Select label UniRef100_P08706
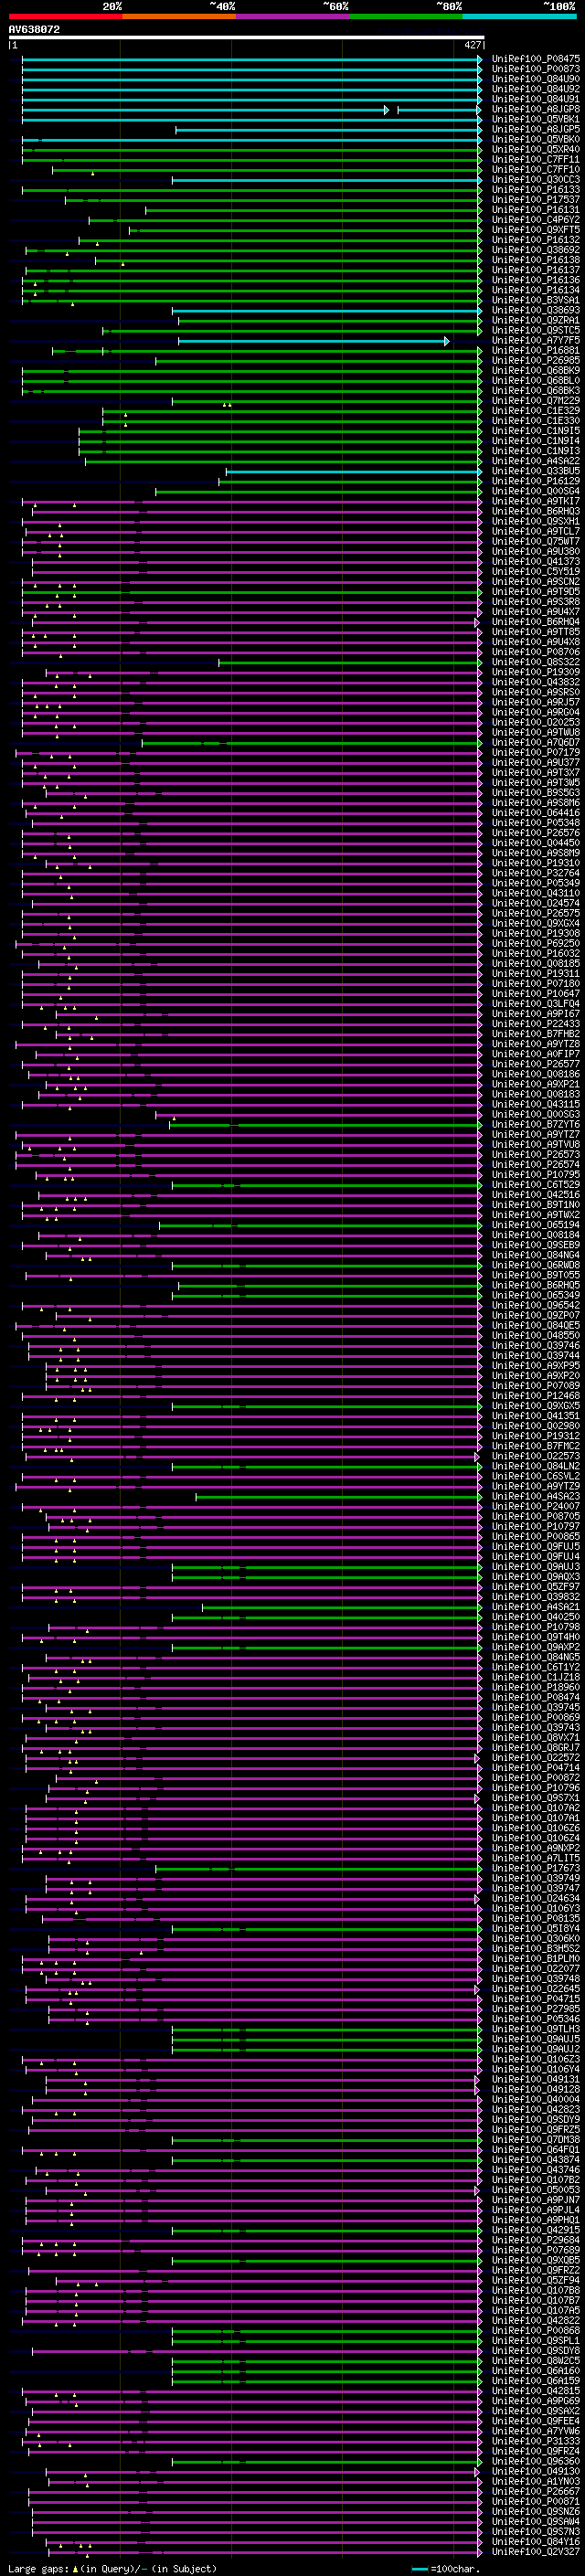The height and width of the screenshot is (2576, 585). click(x=536, y=652)
